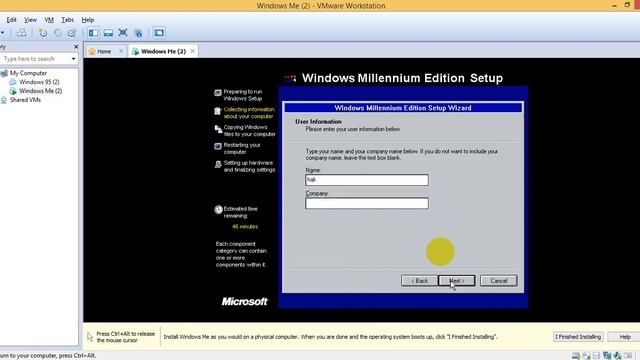Image resolution: width=640 pixels, height=360 pixels.
Task: Click the Send Ctrl+Alt+Del toolbar icon
Action: coord(21,33)
